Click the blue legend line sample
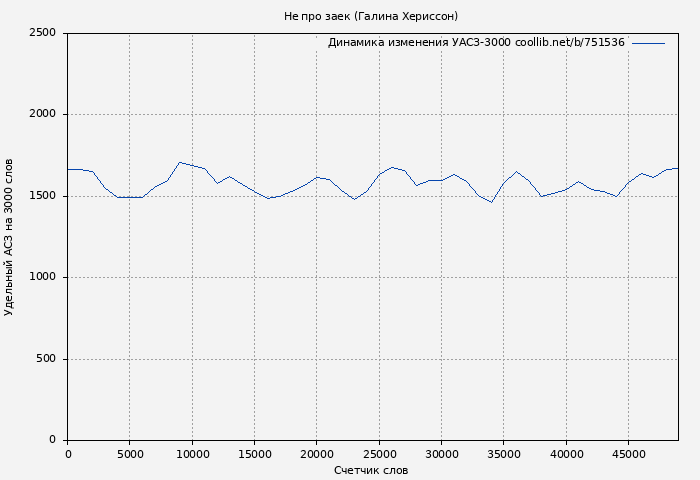The image size is (700, 480). point(648,43)
